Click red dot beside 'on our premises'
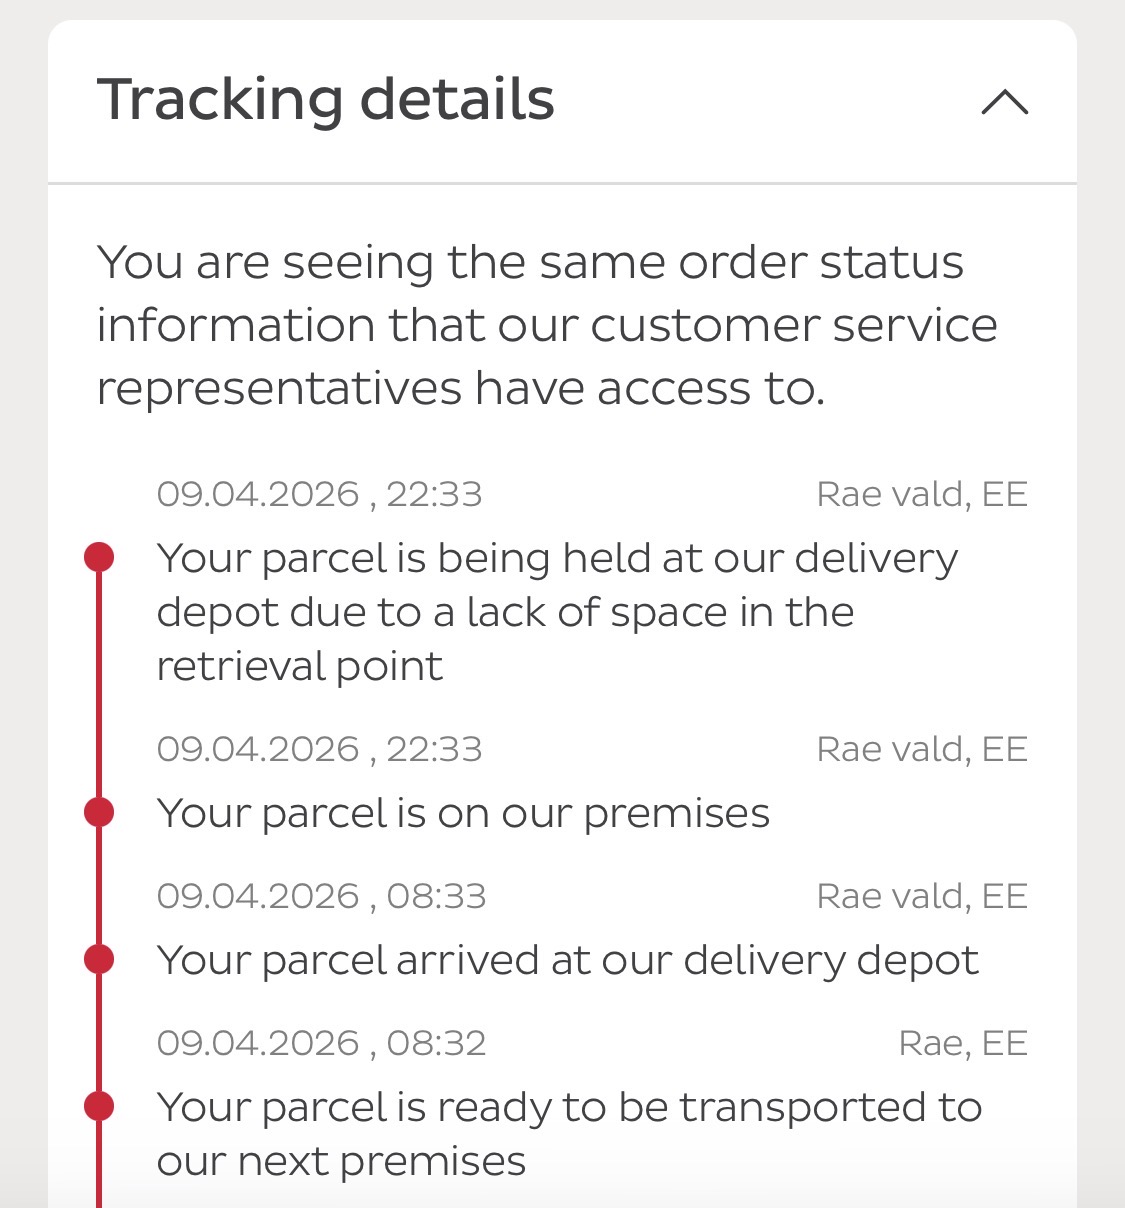 pos(99,812)
